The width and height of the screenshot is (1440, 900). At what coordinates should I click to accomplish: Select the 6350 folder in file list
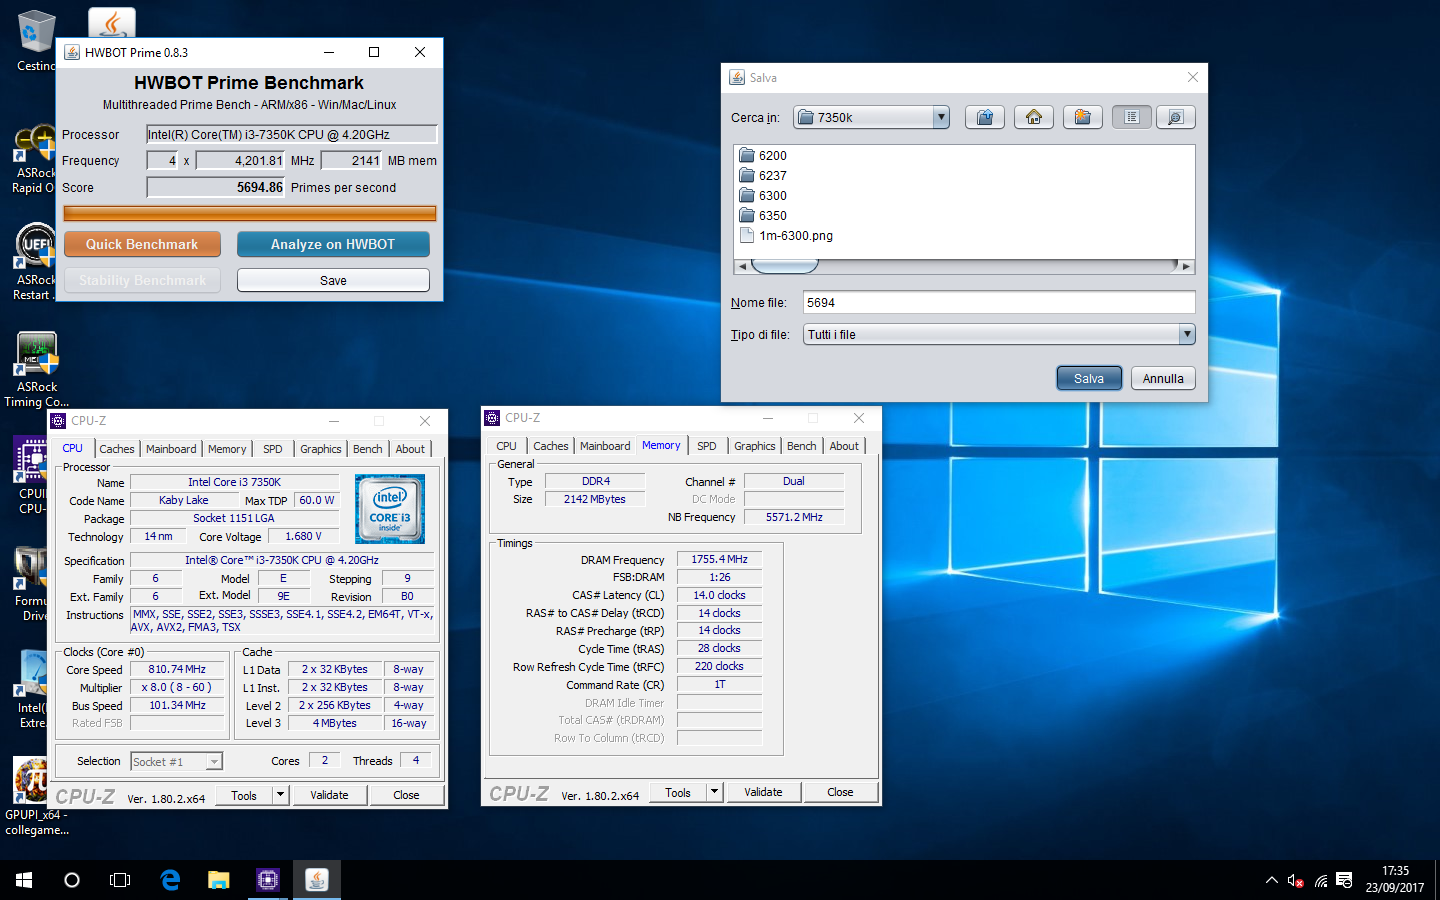pos(763,216)
